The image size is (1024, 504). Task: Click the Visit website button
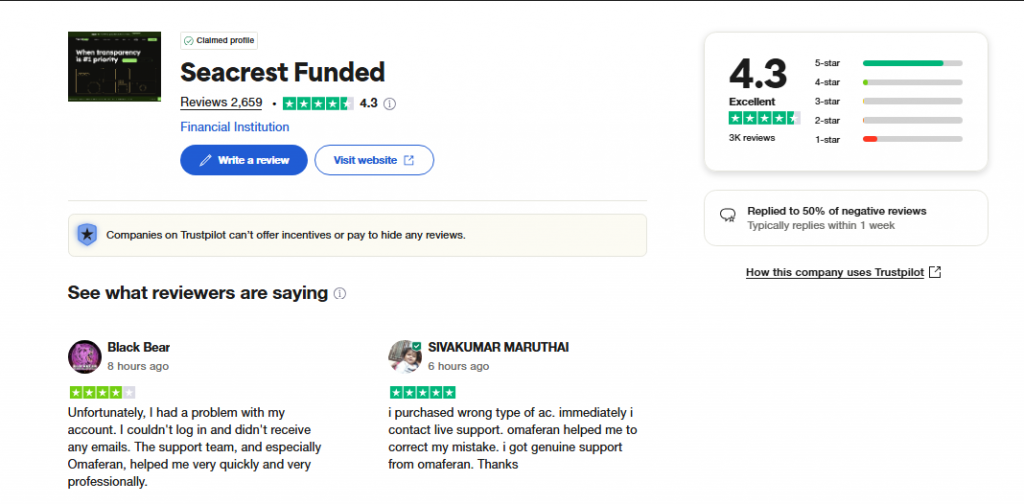click(x=374, y=160)
